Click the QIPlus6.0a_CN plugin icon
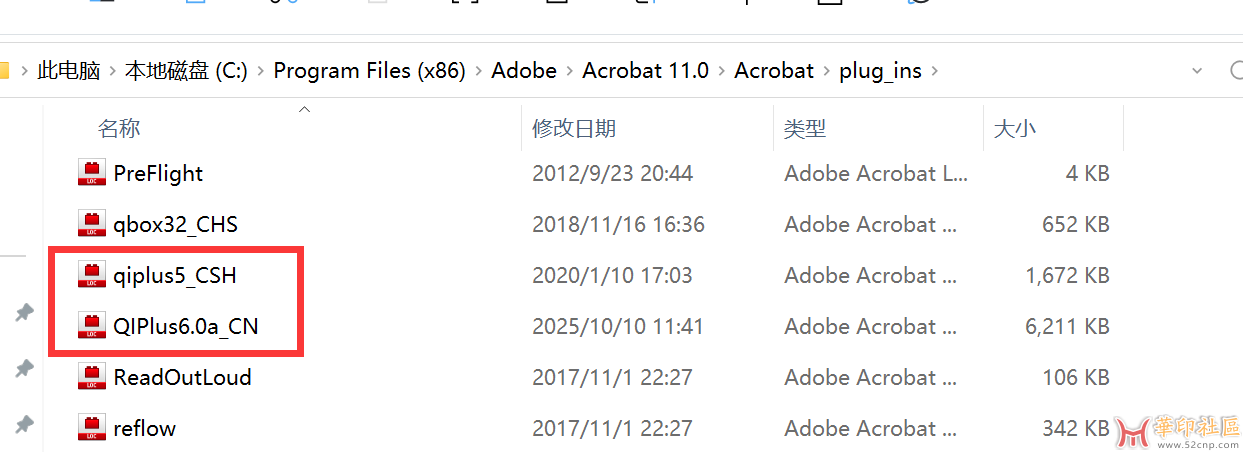This screenshot has height=452, width=1243. [x=91, y=326]
